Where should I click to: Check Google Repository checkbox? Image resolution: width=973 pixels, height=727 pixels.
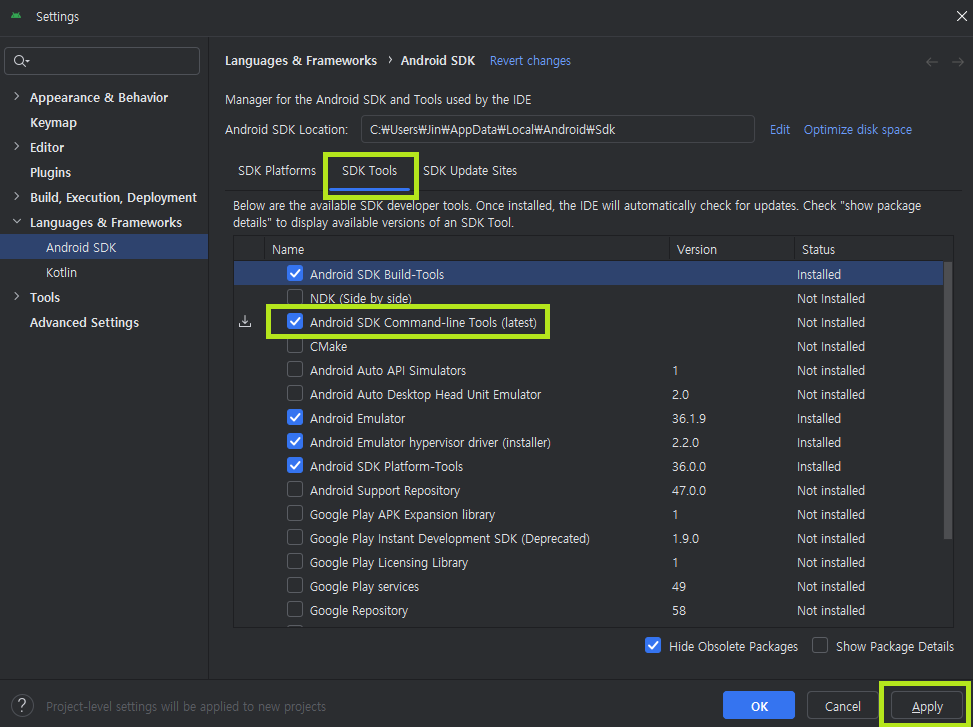tap(295, 610)
